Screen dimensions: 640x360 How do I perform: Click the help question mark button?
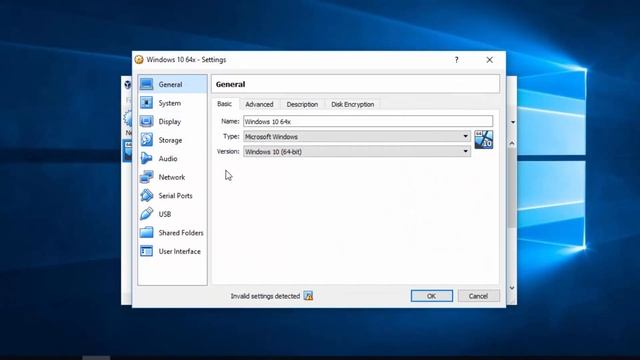click(456, 60)
